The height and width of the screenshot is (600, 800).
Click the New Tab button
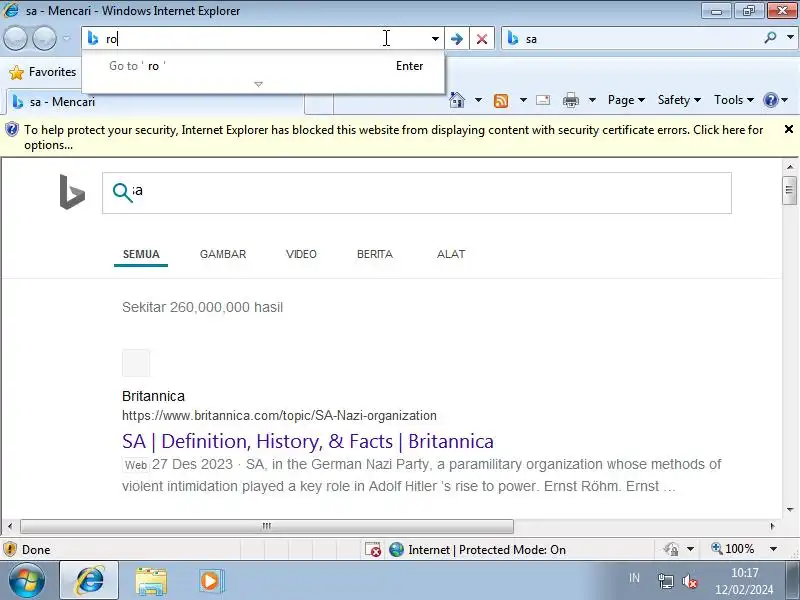[x=319, y=104]
